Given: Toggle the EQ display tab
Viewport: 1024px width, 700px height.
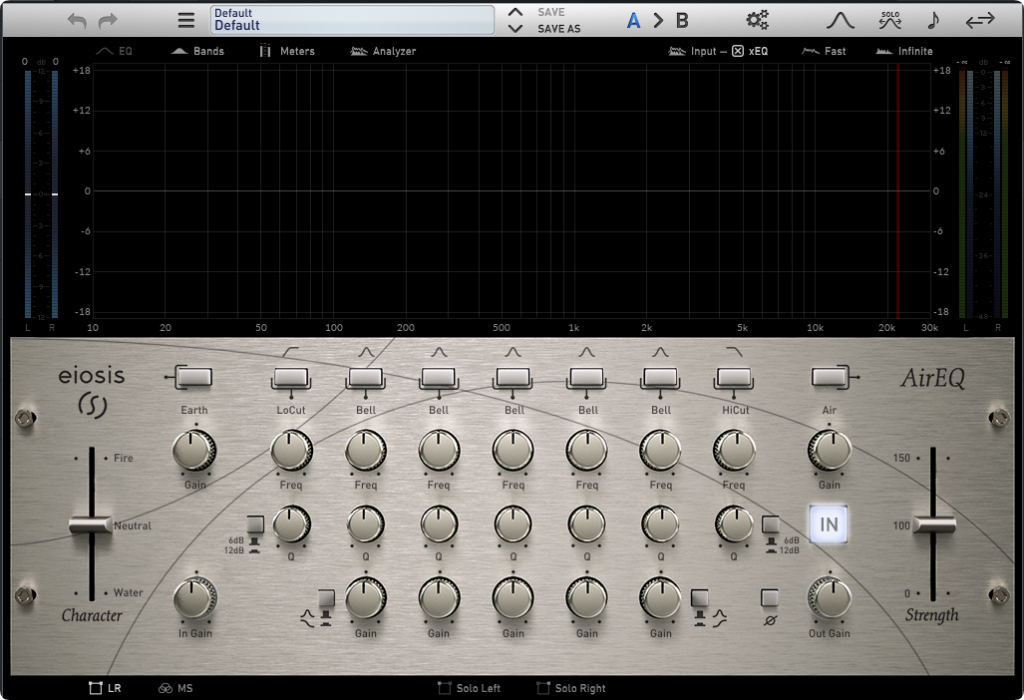Looking at the screenshot, I should [114, 51].
